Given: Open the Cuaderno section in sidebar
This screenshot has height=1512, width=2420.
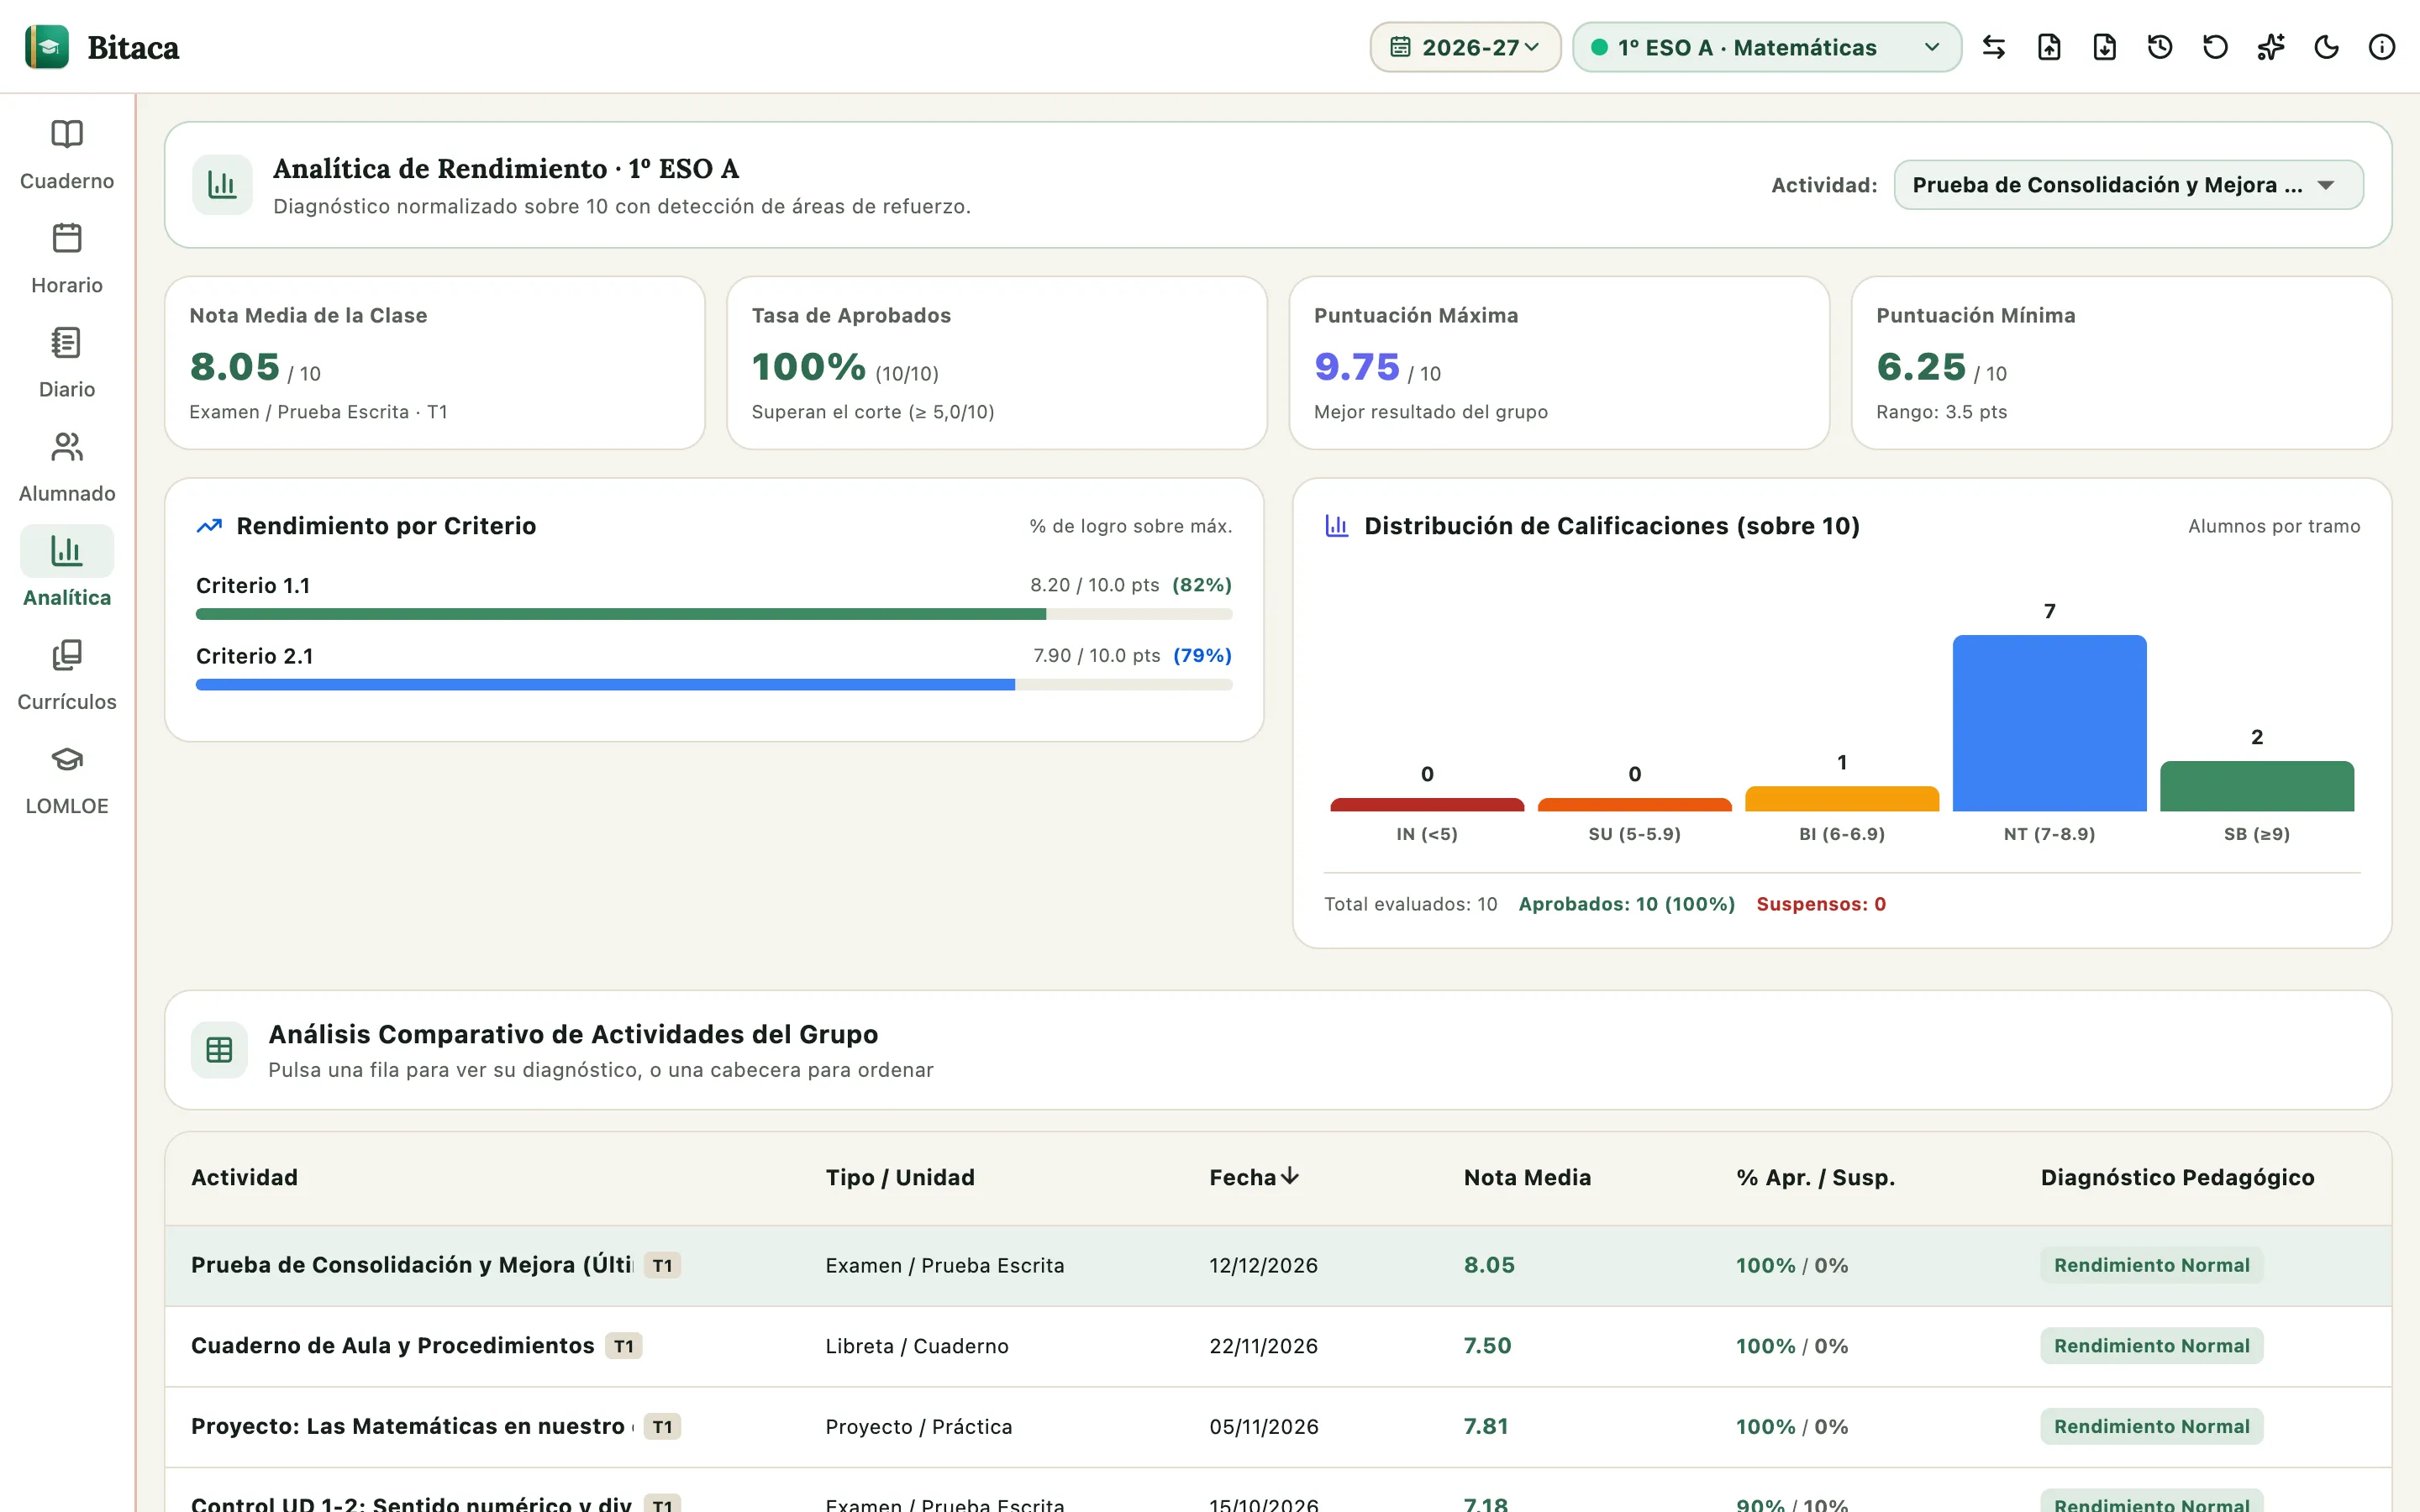Looking at the screenshot, I should [67, 155].
